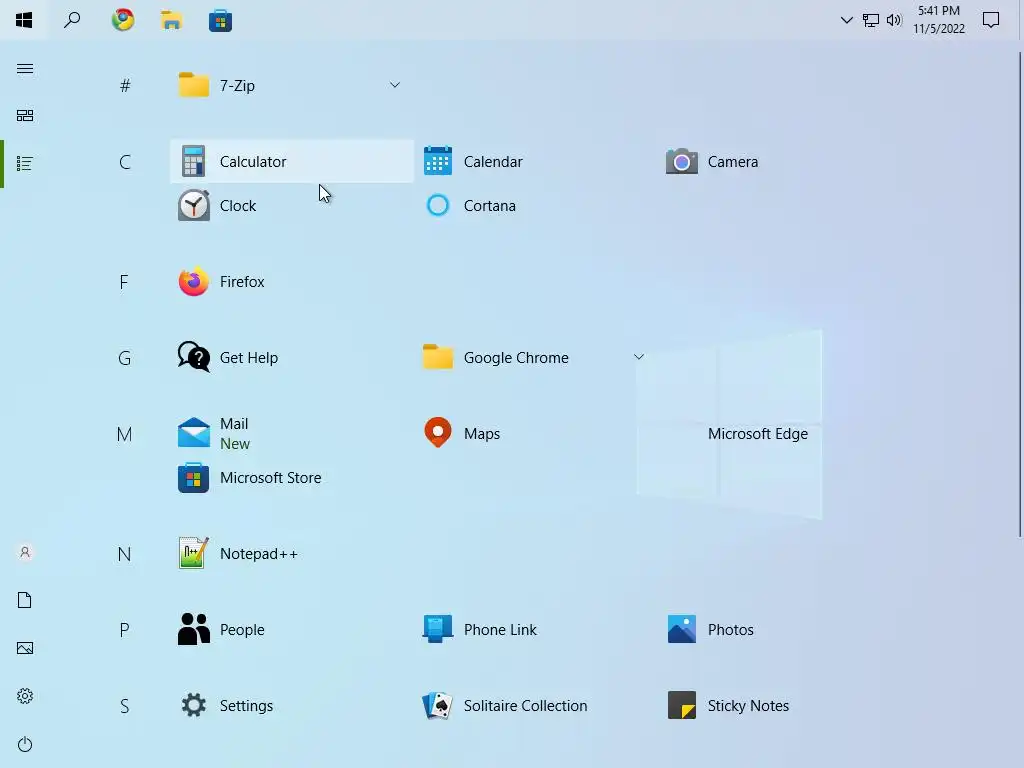Click the letter G header
This screenshot has width=1024, height=768.
point(125,358)
